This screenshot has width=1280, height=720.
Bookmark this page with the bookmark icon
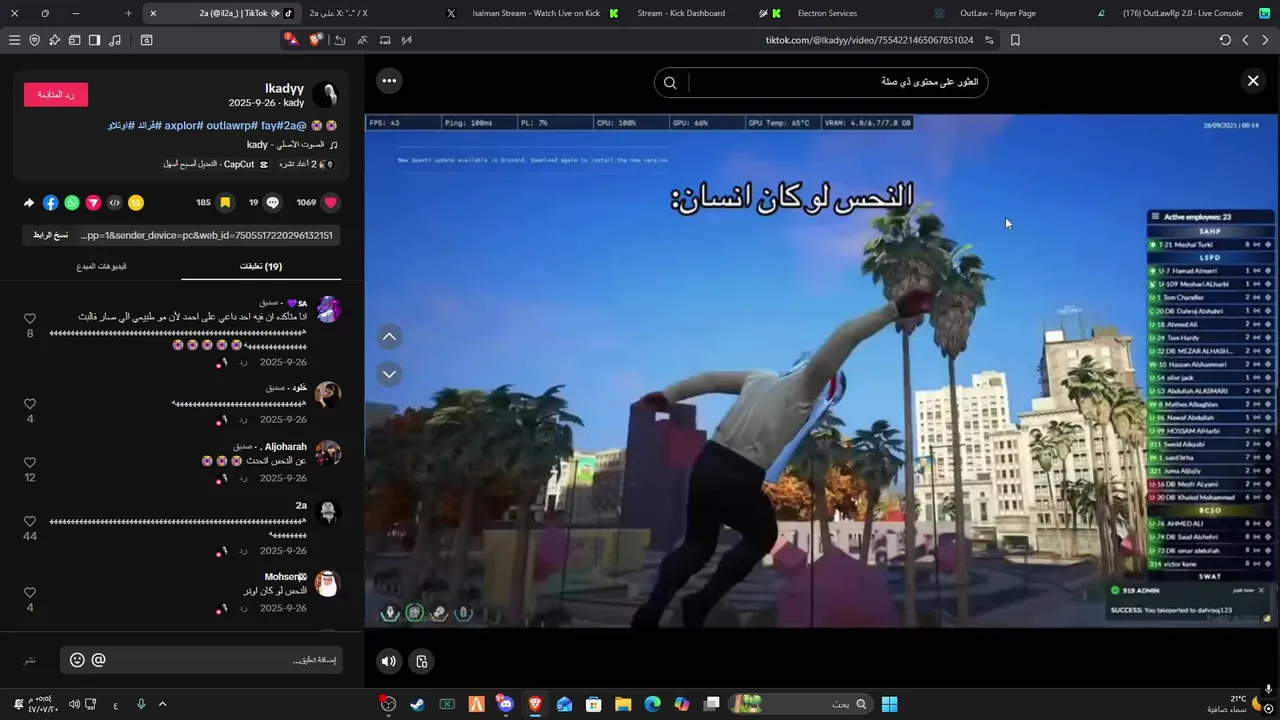coord(1015,40)
